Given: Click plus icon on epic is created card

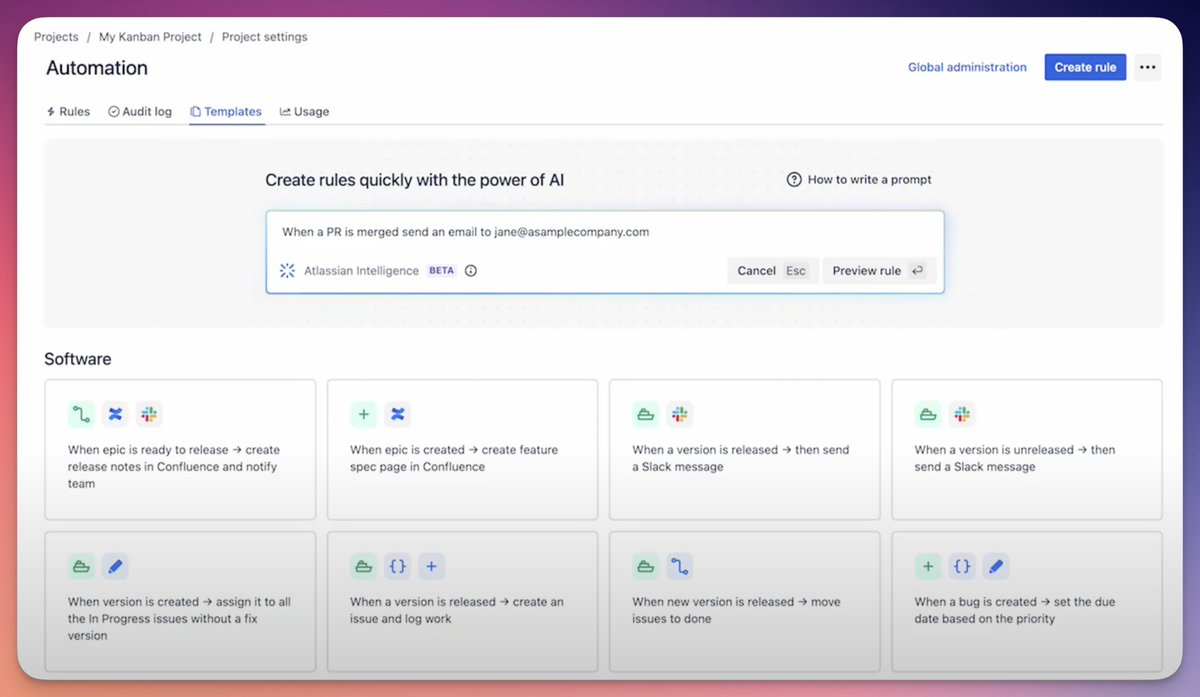Looking at the screenshot, I should click(363, 414).
